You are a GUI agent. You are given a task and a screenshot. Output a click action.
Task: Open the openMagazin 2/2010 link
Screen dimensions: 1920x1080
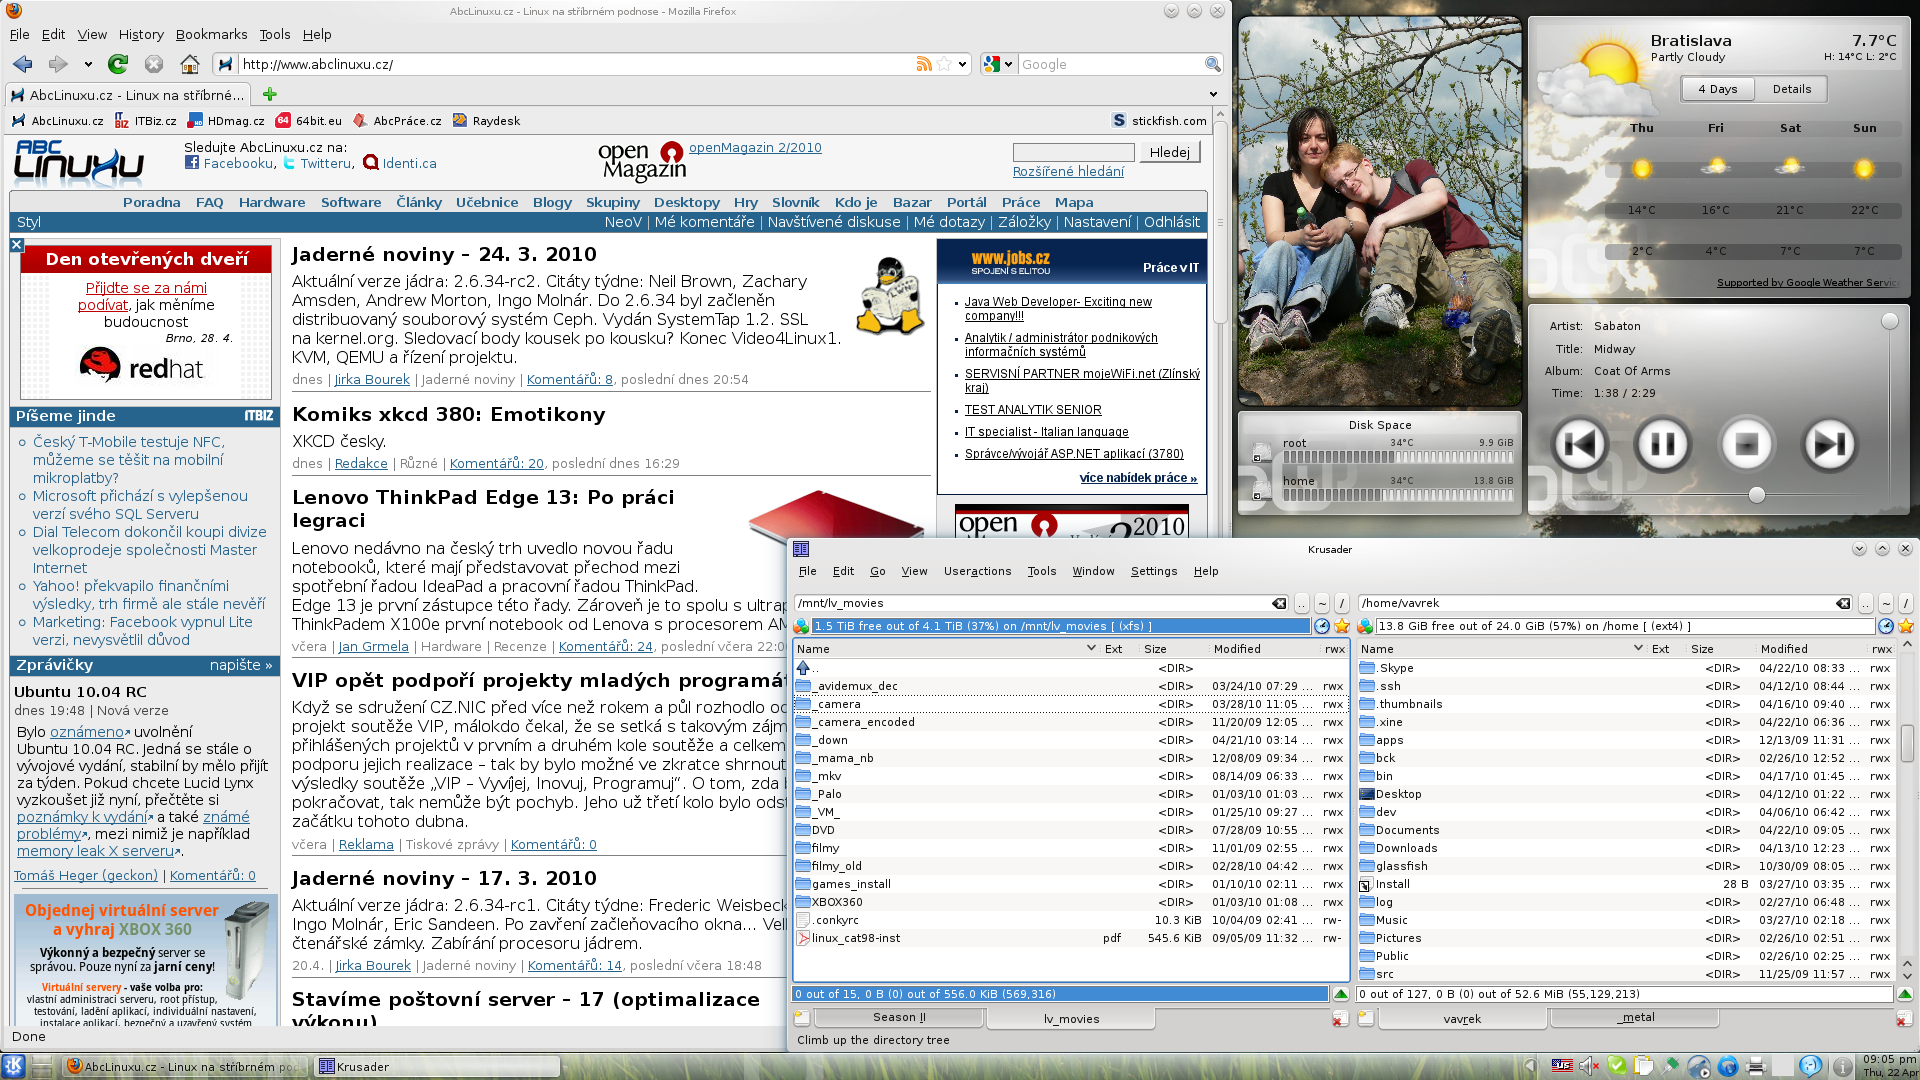point(755,147)
